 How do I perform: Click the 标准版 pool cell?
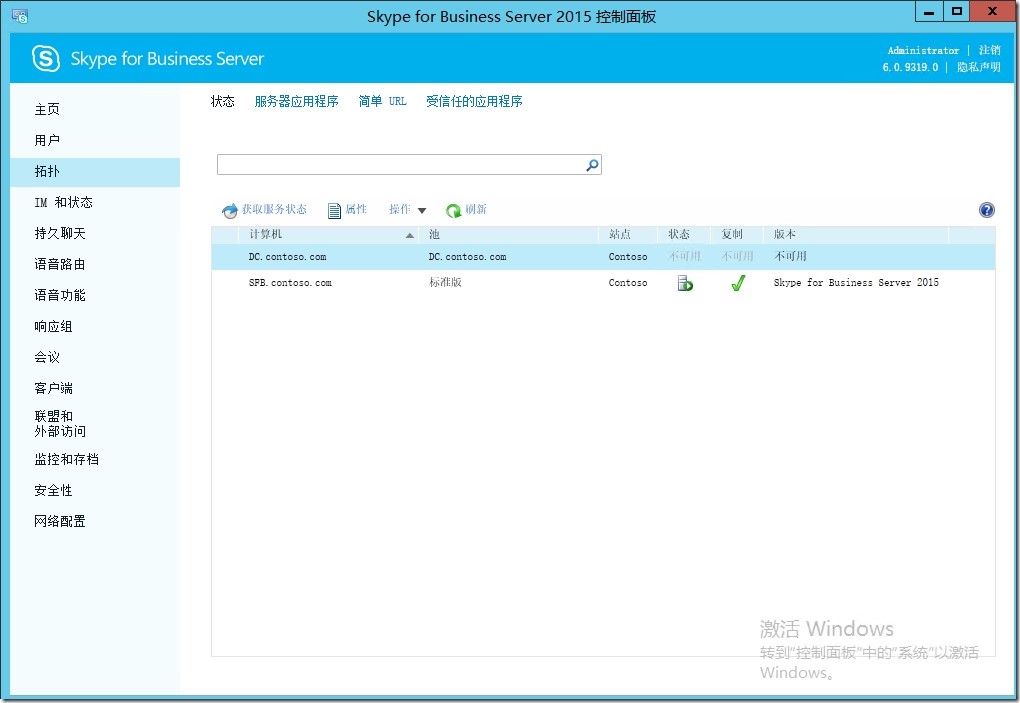[x=445, y=282]
